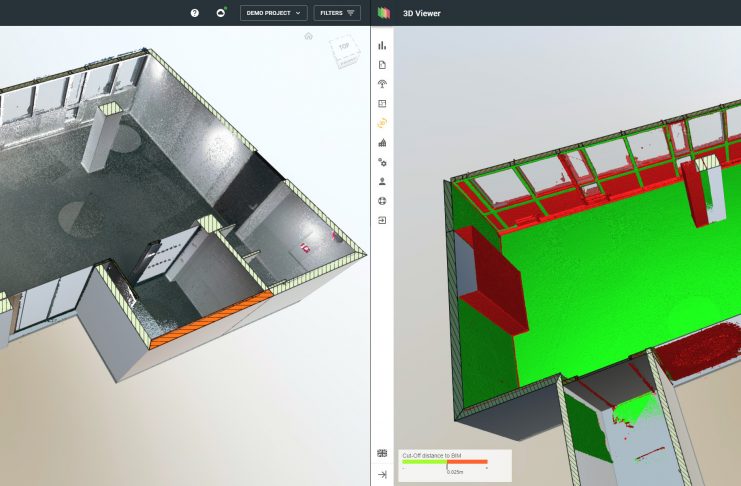This screenshot has width=741, height=486.
Task: Click the help question mark icon
Action: [194, 13]
